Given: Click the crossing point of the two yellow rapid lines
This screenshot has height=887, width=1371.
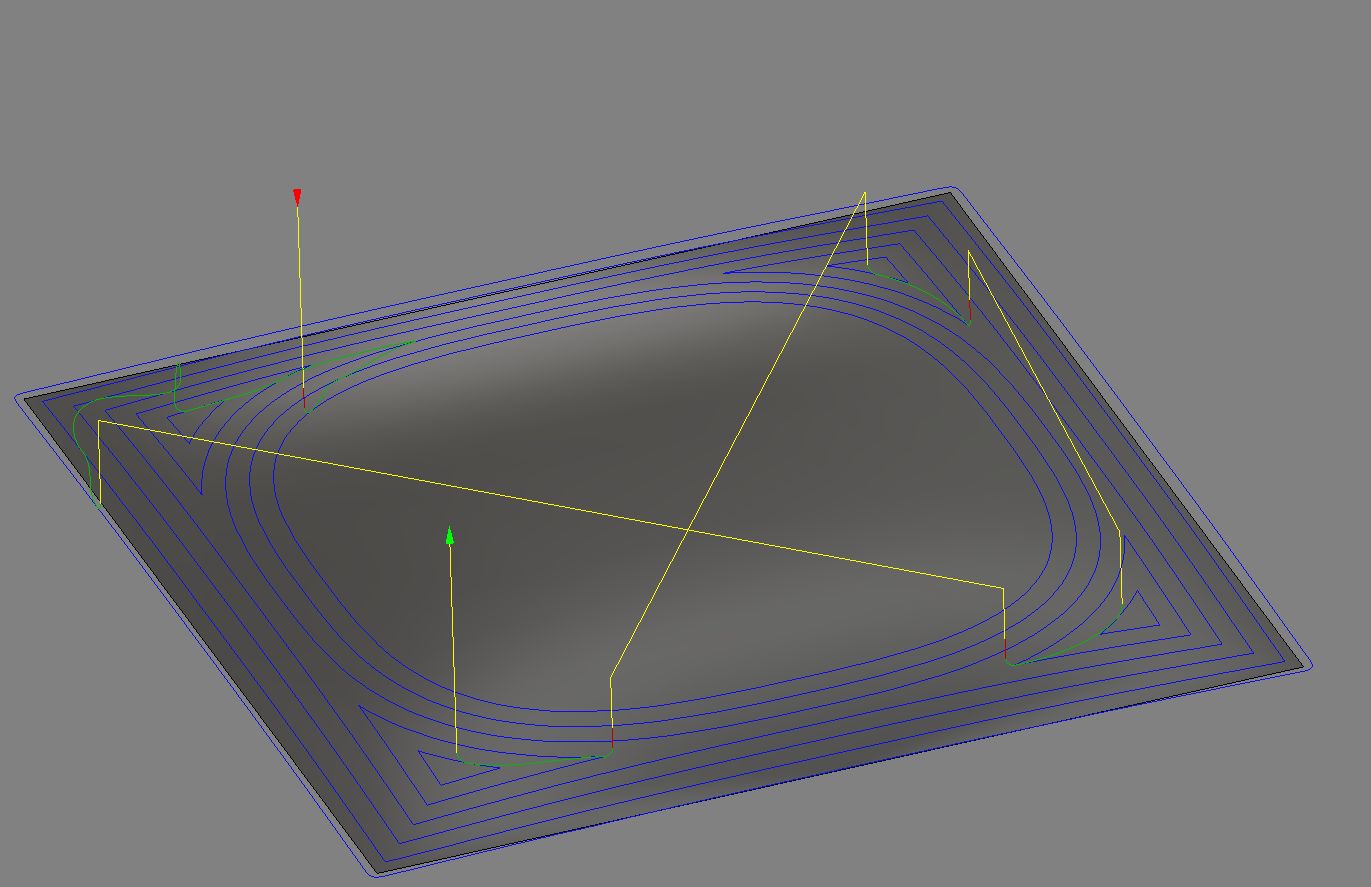Looking at the screenshot, I should click(x=688, y=528).
